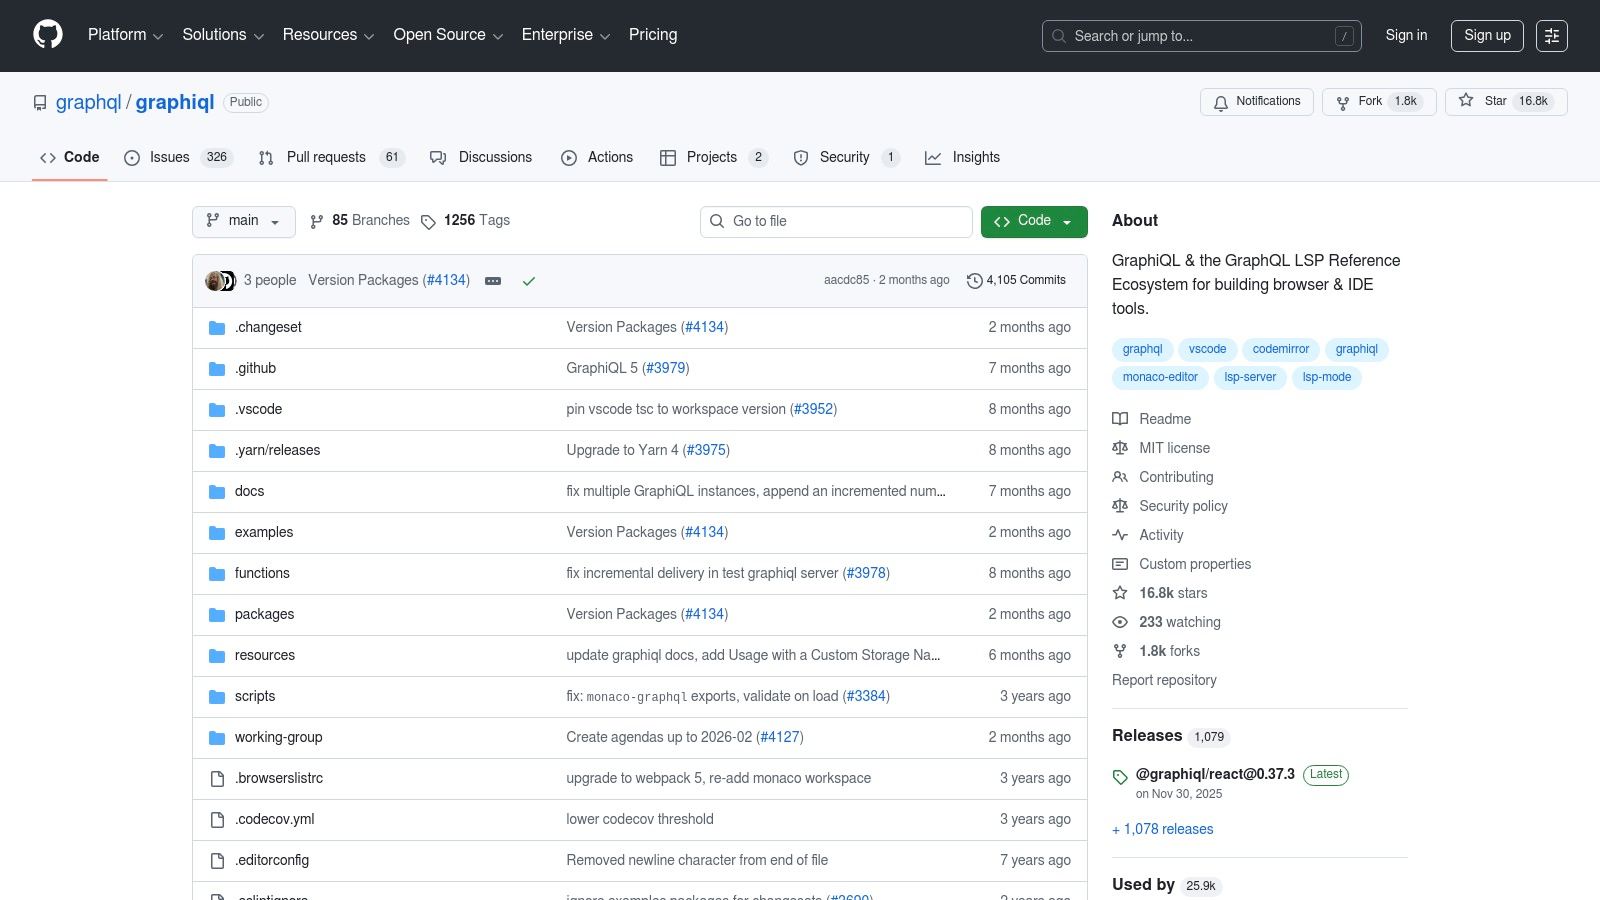Open MIT license via the scales icon

(1120, 448)
